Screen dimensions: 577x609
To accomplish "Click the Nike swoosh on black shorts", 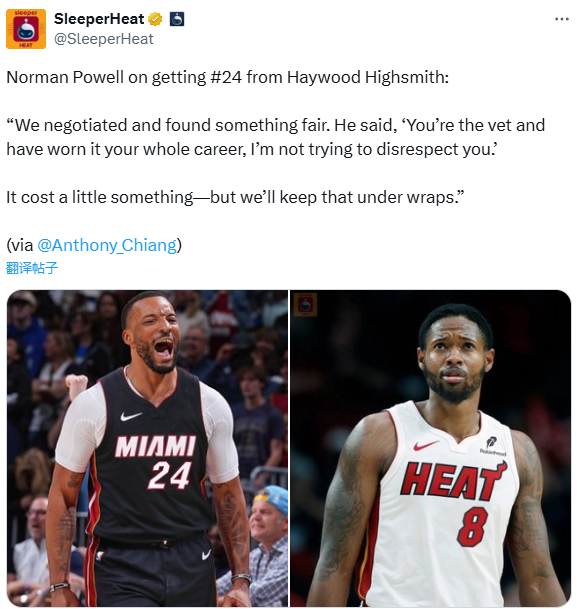I will point(207,555).
